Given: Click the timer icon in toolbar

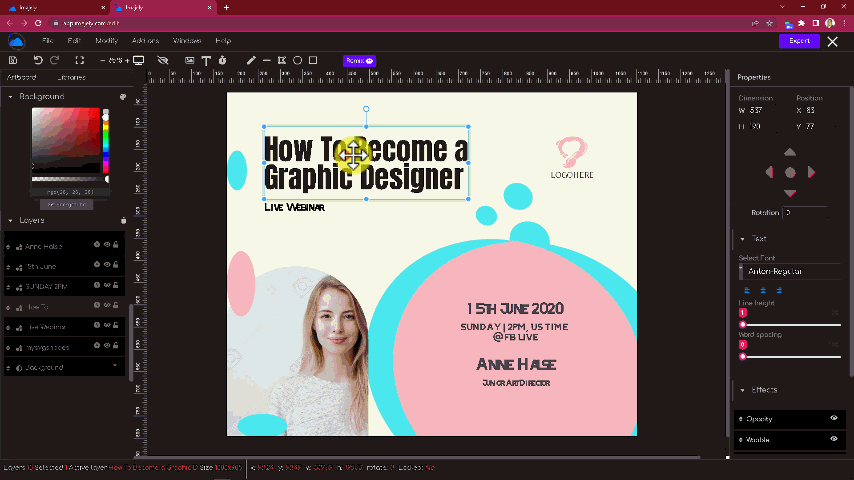Looking at the screenshot, I should click(x=223, y=60).
